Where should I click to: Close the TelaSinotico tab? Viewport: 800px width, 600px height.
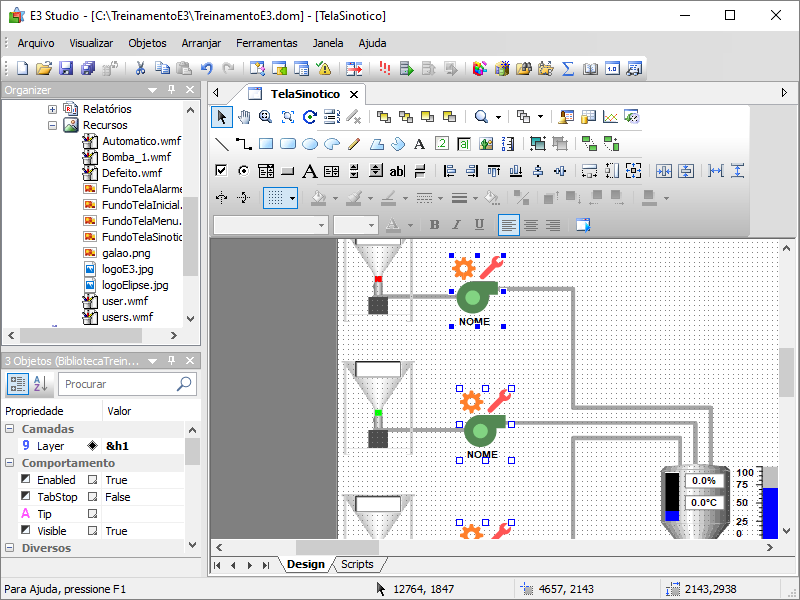tap(354, 94)
